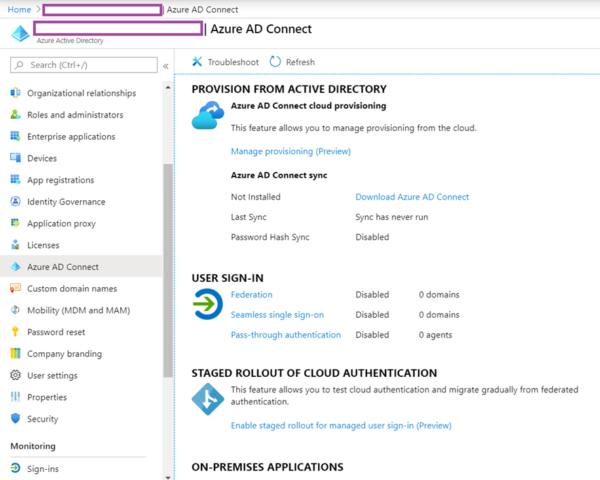Click Azure AD Connect breadcrumb text
The image size is (600, 480).
pyautogui.click(x=202, y=10)
